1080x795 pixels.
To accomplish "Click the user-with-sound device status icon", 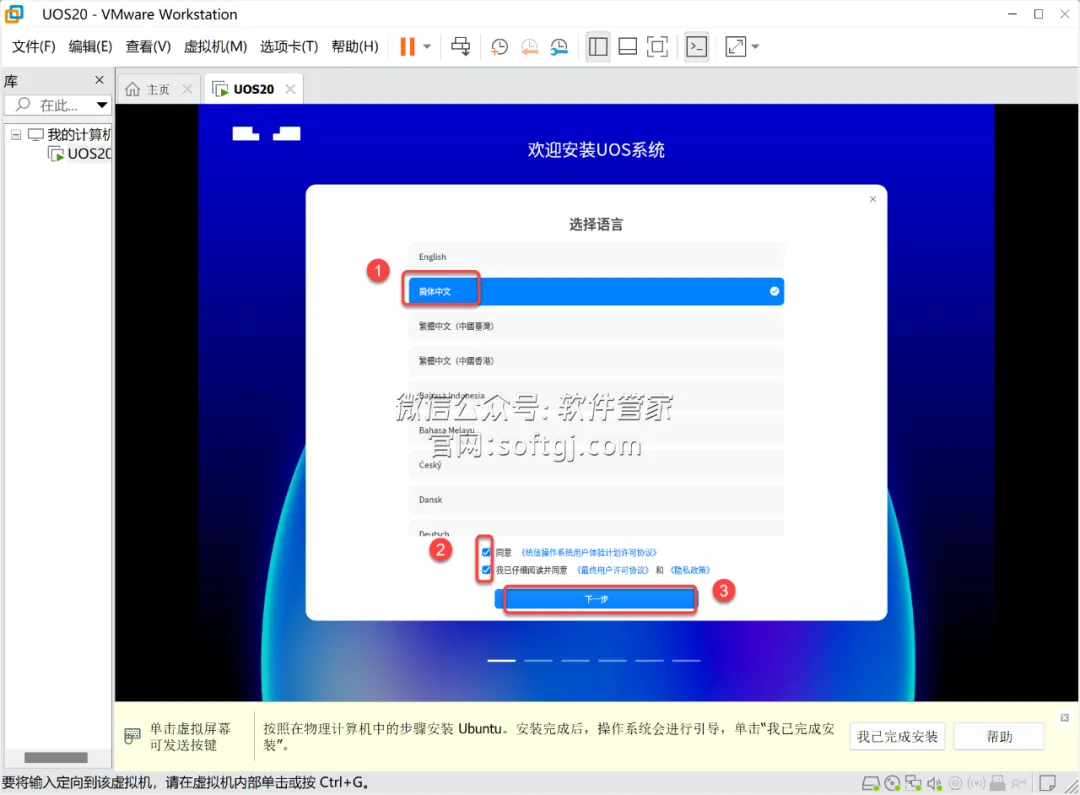I will click(1019, 783).
